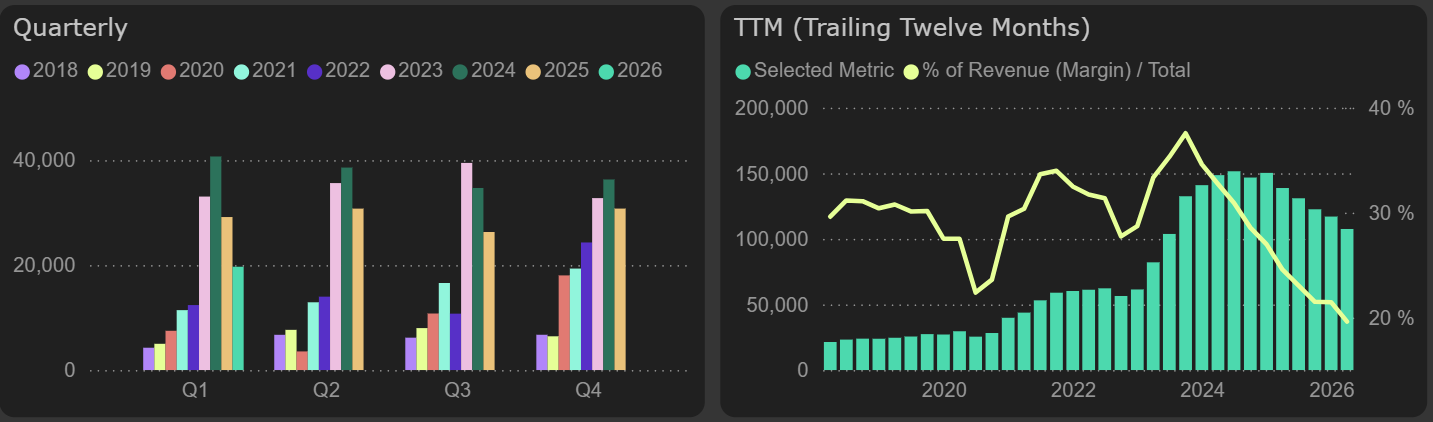The height and width of the screenshot is (422, 1433).
Task: Toggle 2024 series visibility
Action: (486, 71)
